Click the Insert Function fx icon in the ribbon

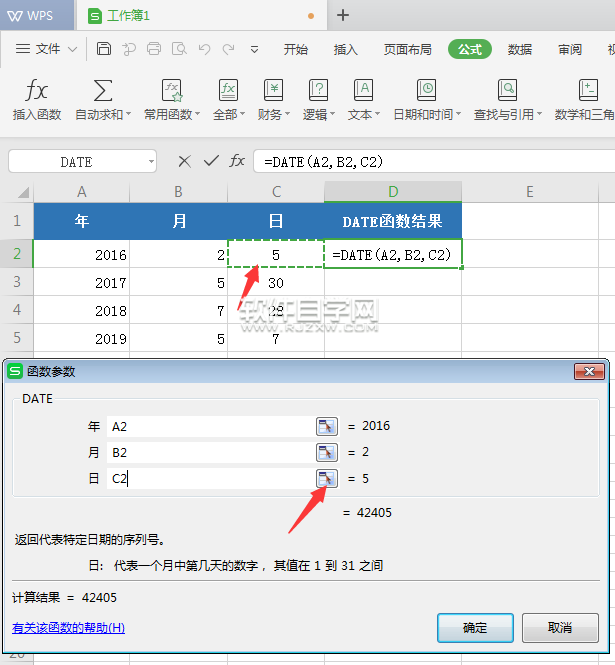point(36,90)
